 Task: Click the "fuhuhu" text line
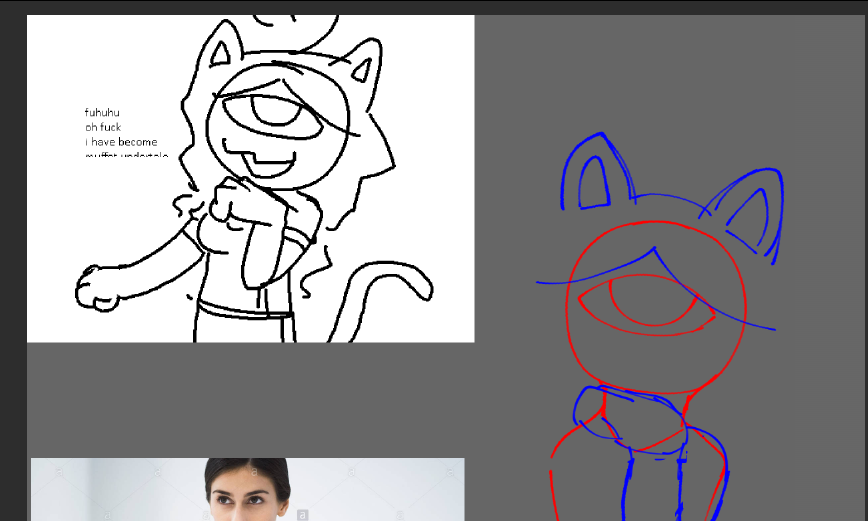[x=102, y=112]
